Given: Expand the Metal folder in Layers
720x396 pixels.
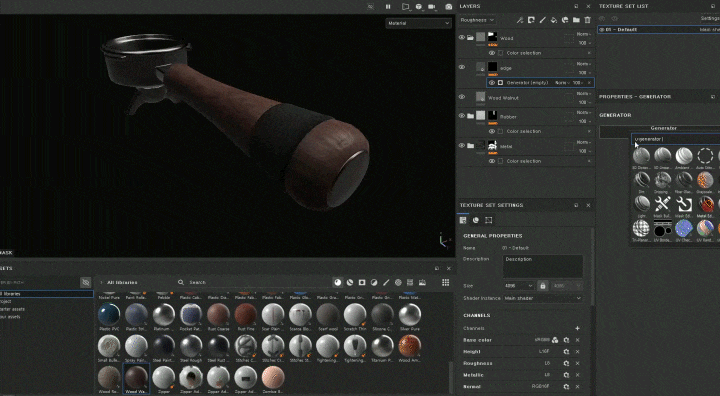Looking at the screenshot, I should point(470,146).
